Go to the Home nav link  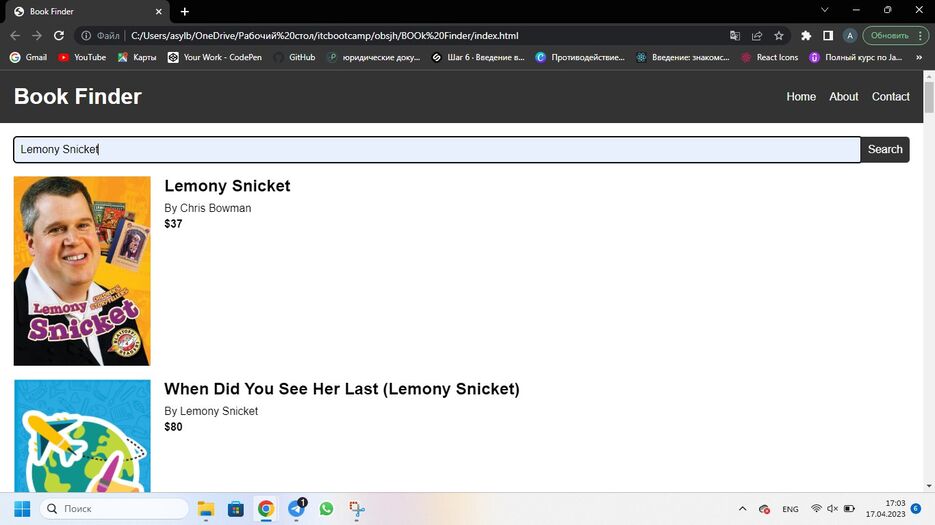click(x=801, y=97)
